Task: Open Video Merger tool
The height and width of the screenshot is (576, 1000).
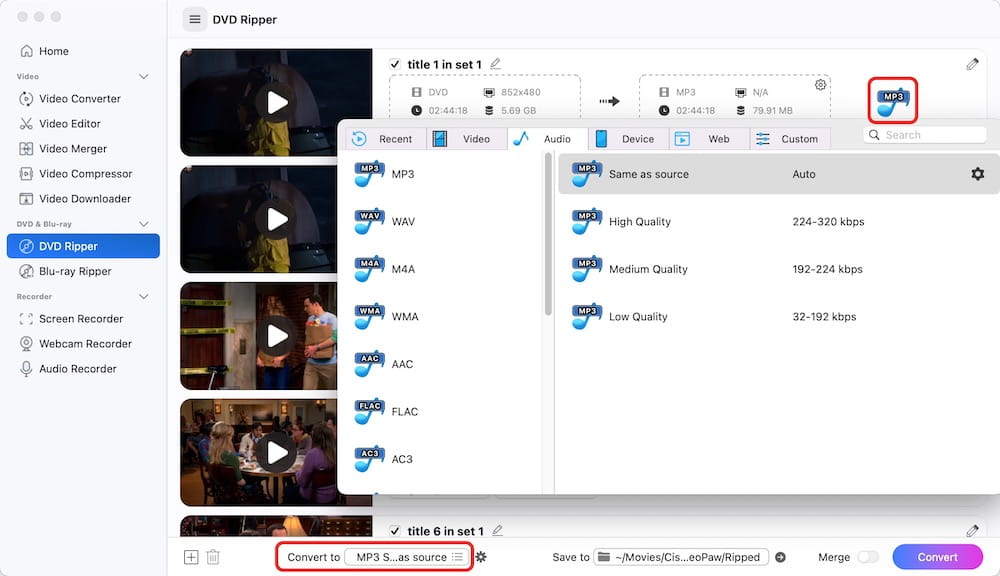Action: point(63,149)
